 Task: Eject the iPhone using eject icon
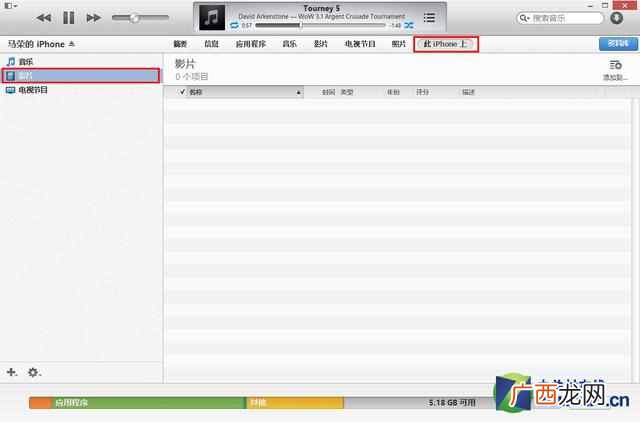72,44
